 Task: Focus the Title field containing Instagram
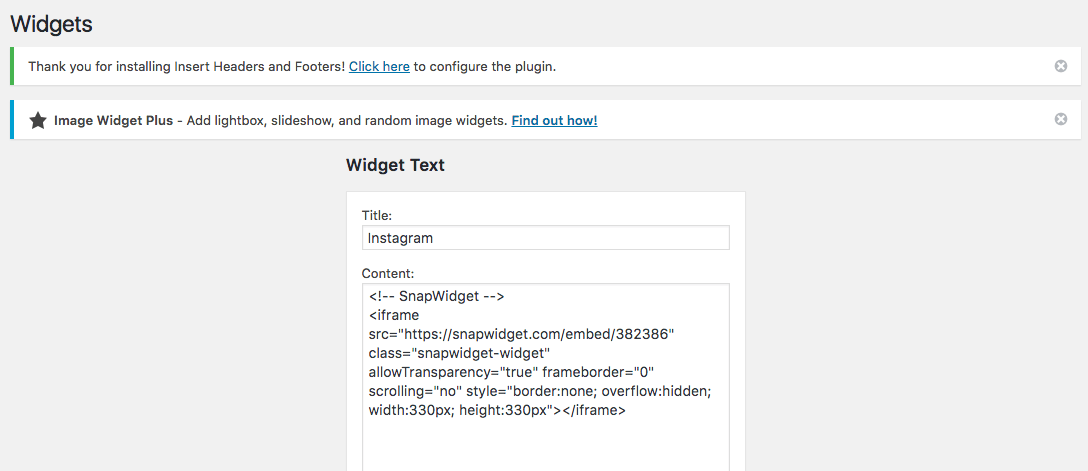545,238
